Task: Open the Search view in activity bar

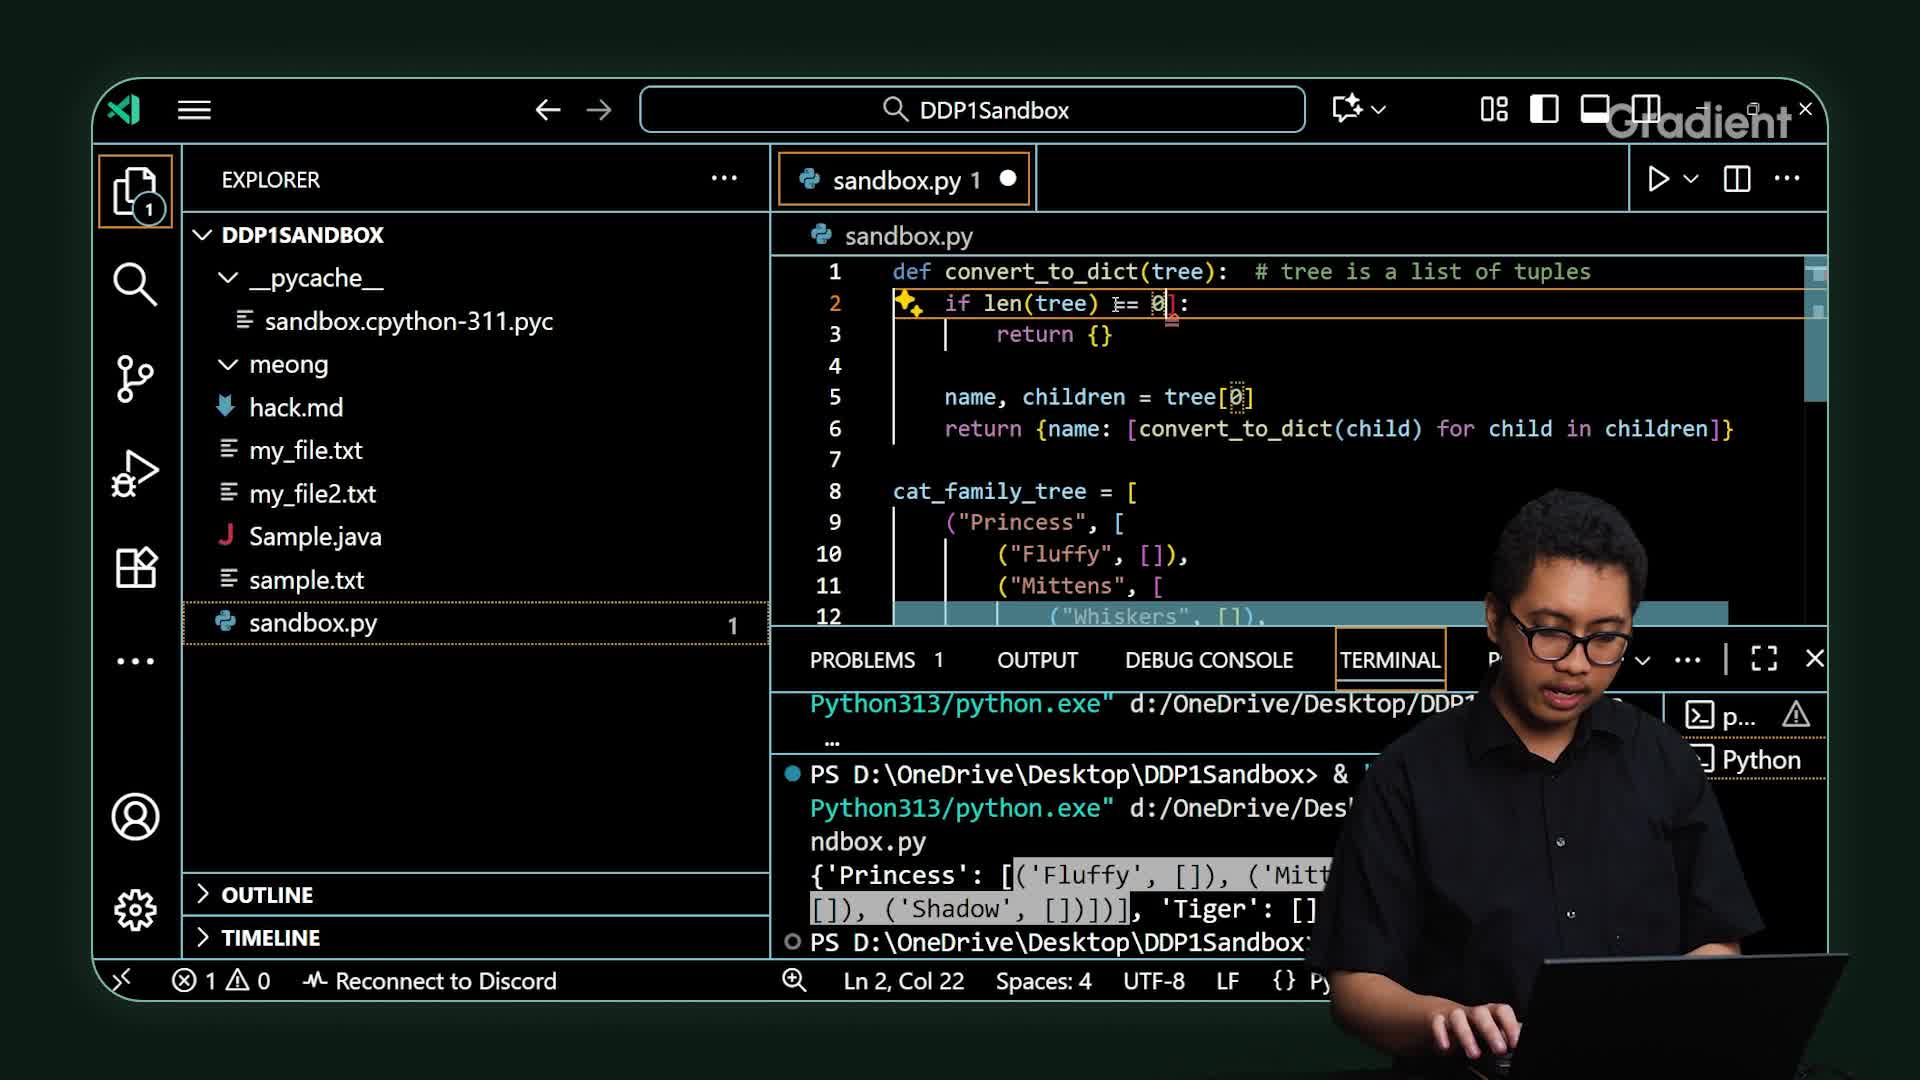Action: tap(135, 285)
